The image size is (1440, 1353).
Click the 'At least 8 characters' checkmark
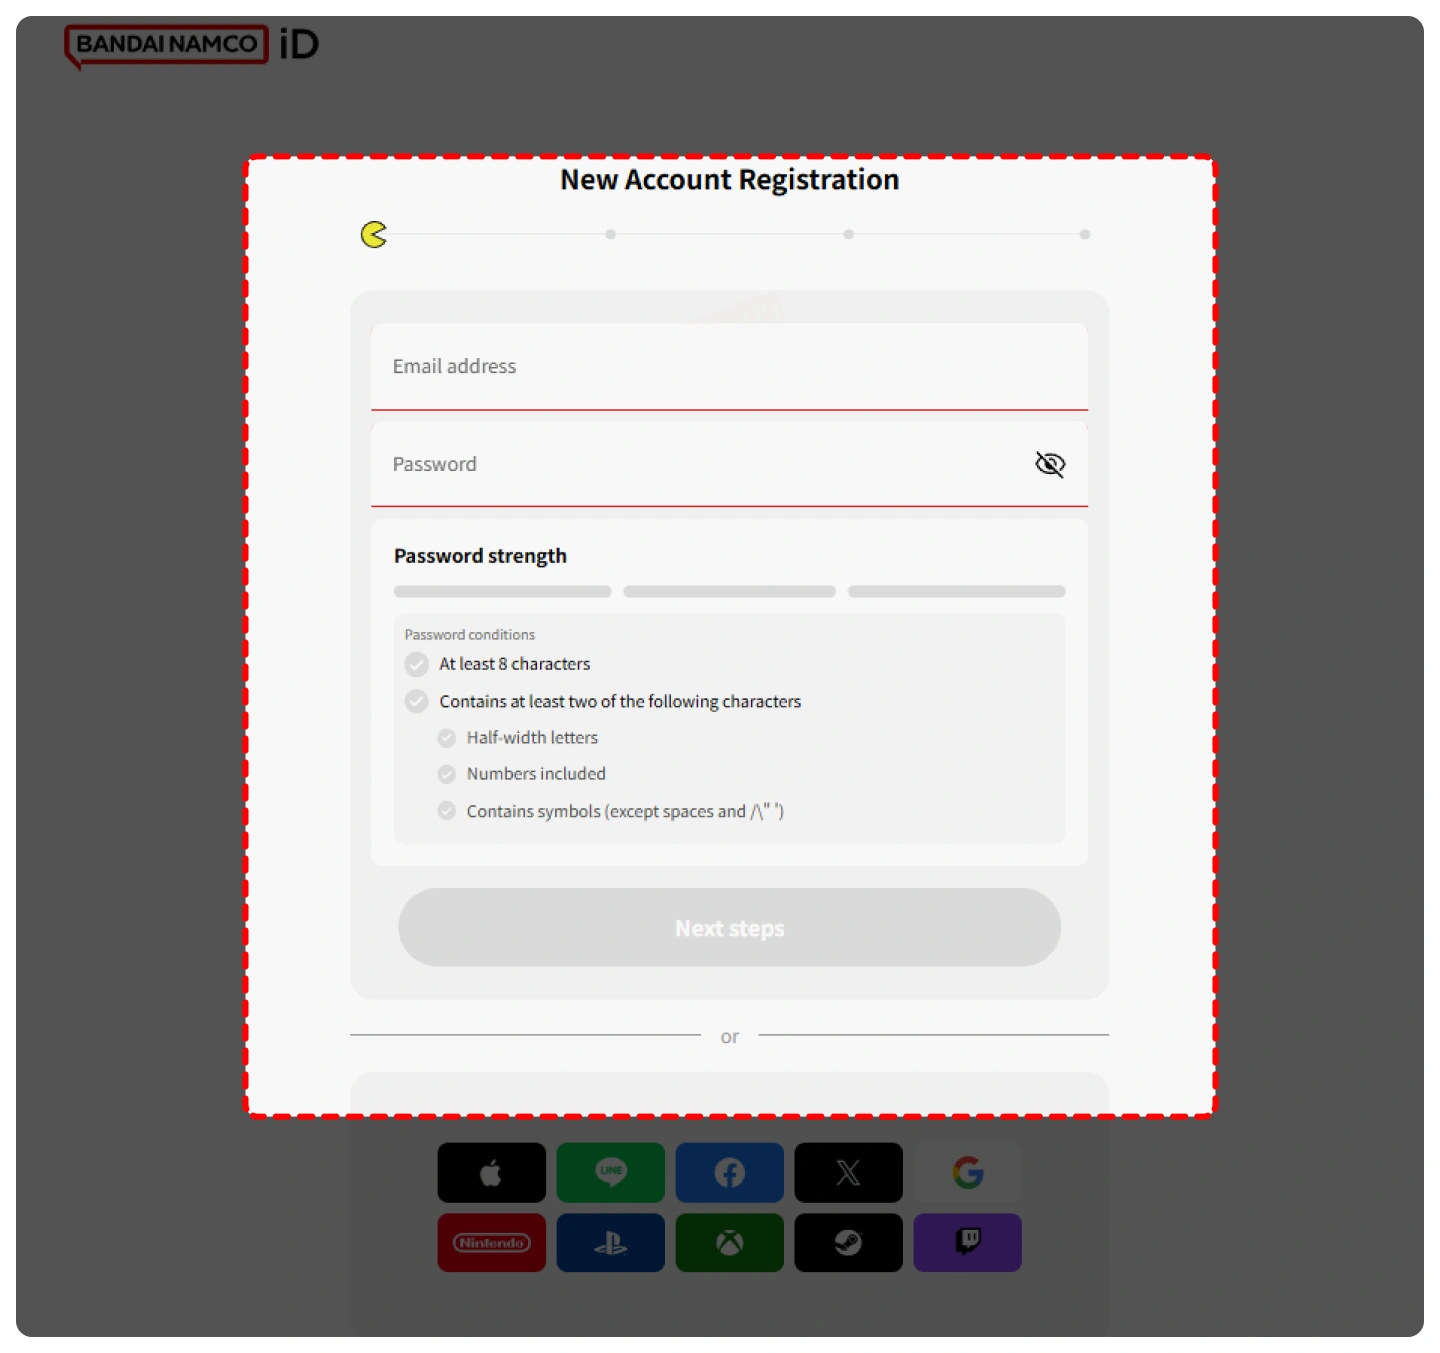pos(417,664)
